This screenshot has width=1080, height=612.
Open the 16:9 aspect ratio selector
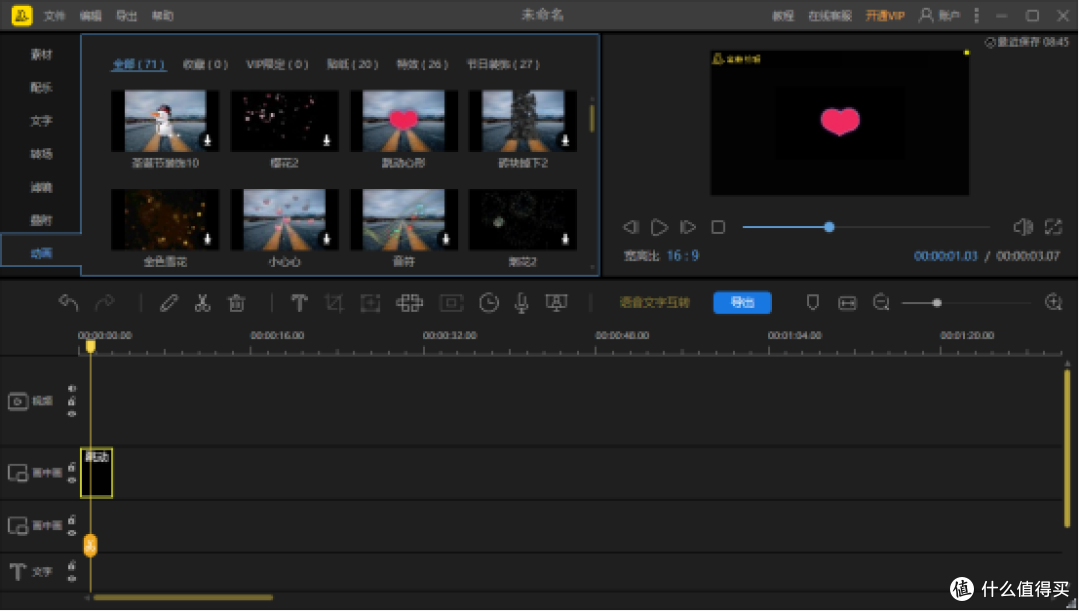click(682, 256)
